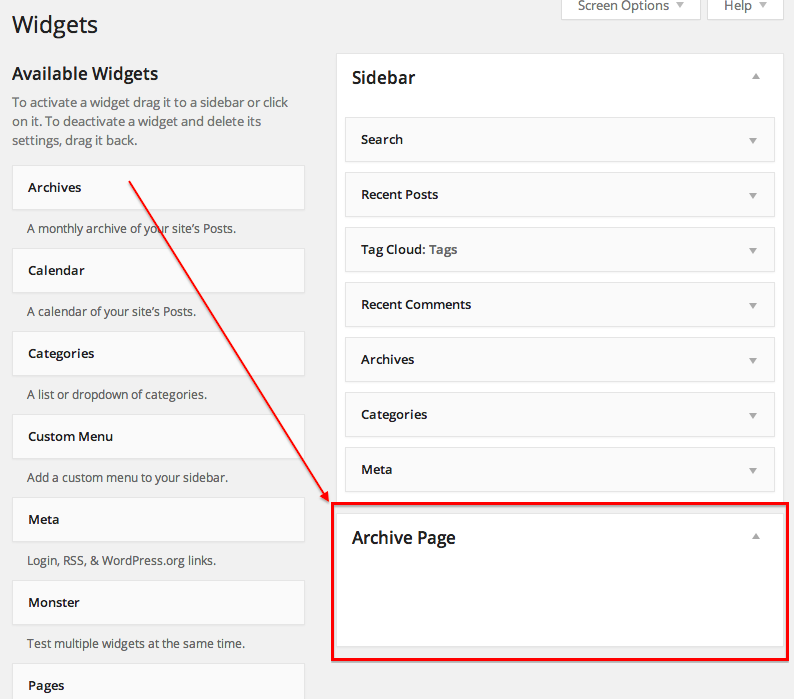
Task: Select the Pages available widget
Action: pos(158,682)
